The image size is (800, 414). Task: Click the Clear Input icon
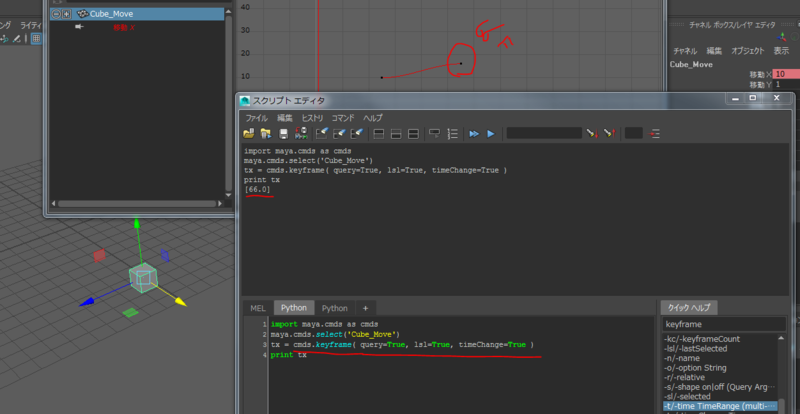pyautogui.click(x=339, y=134)
